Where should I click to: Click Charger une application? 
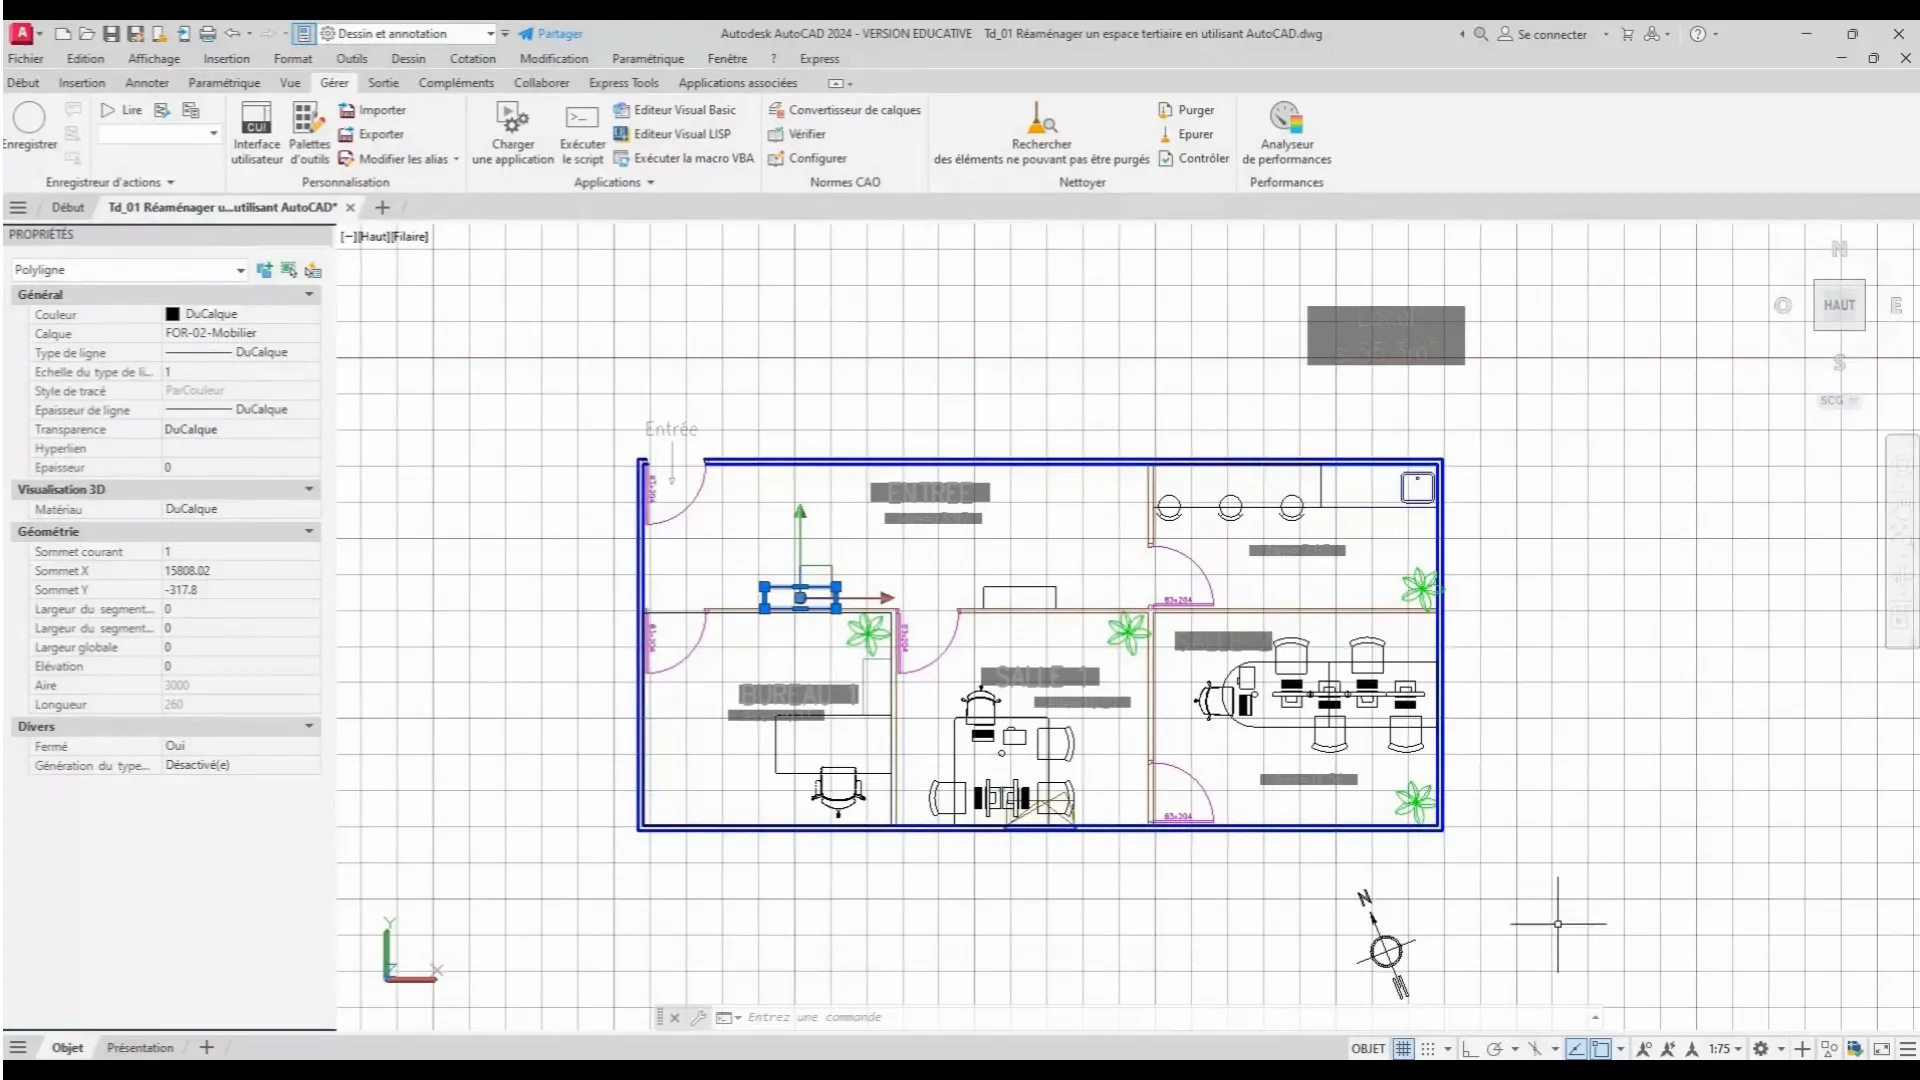[x=513, y=133]
